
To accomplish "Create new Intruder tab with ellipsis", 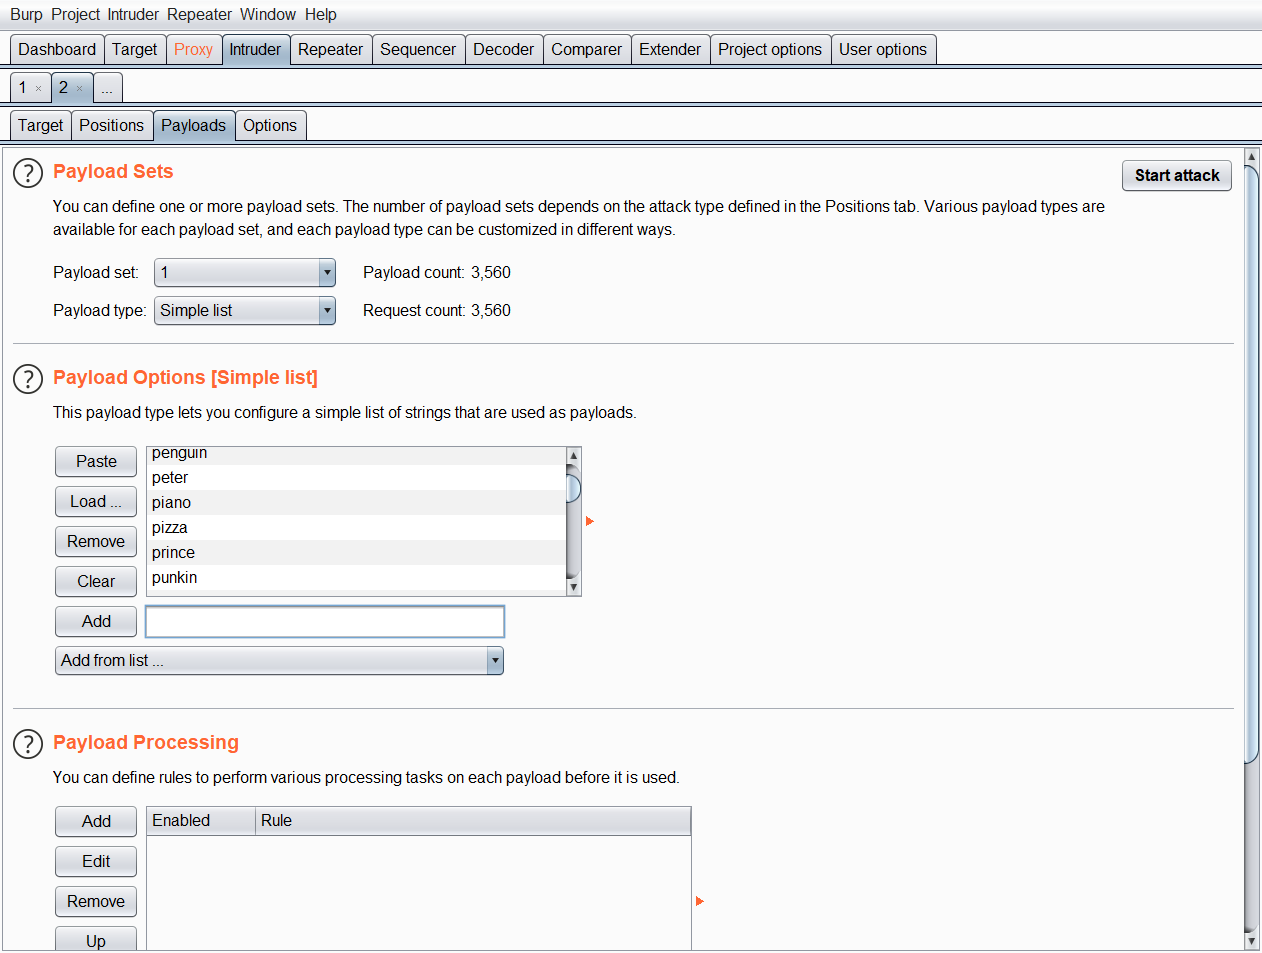I will pos(107,88).
